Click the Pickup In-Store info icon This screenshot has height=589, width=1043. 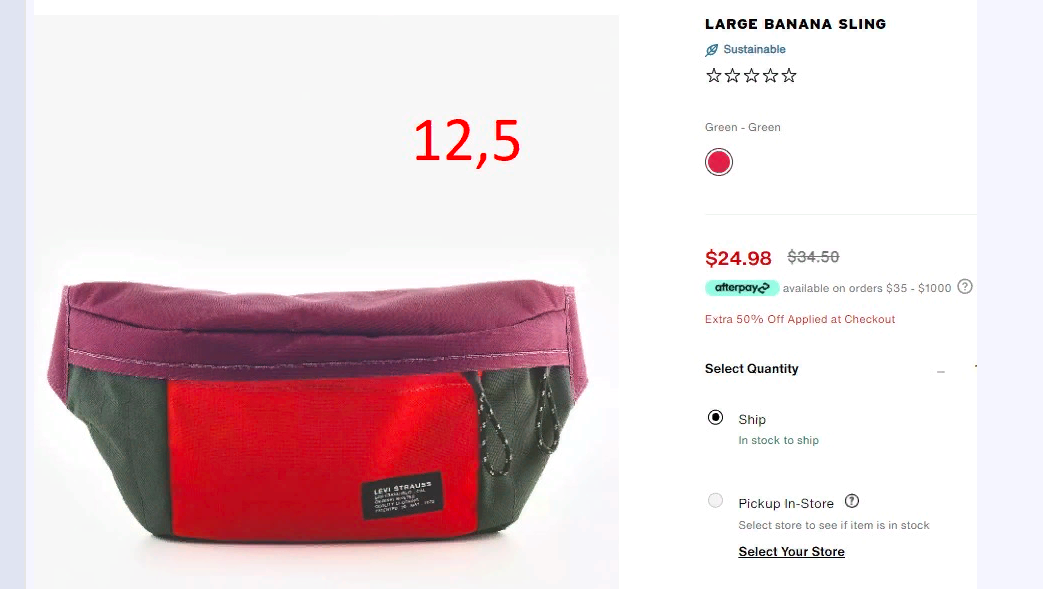[x=851, y=501]
